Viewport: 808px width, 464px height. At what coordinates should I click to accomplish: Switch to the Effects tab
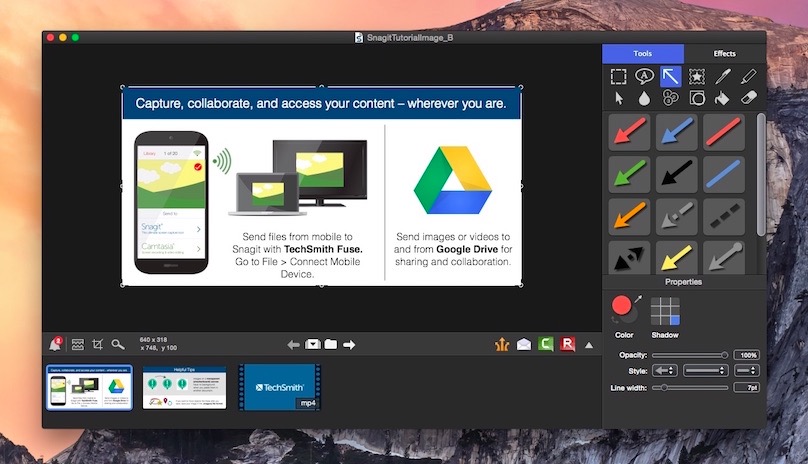[x=725, y=54]
